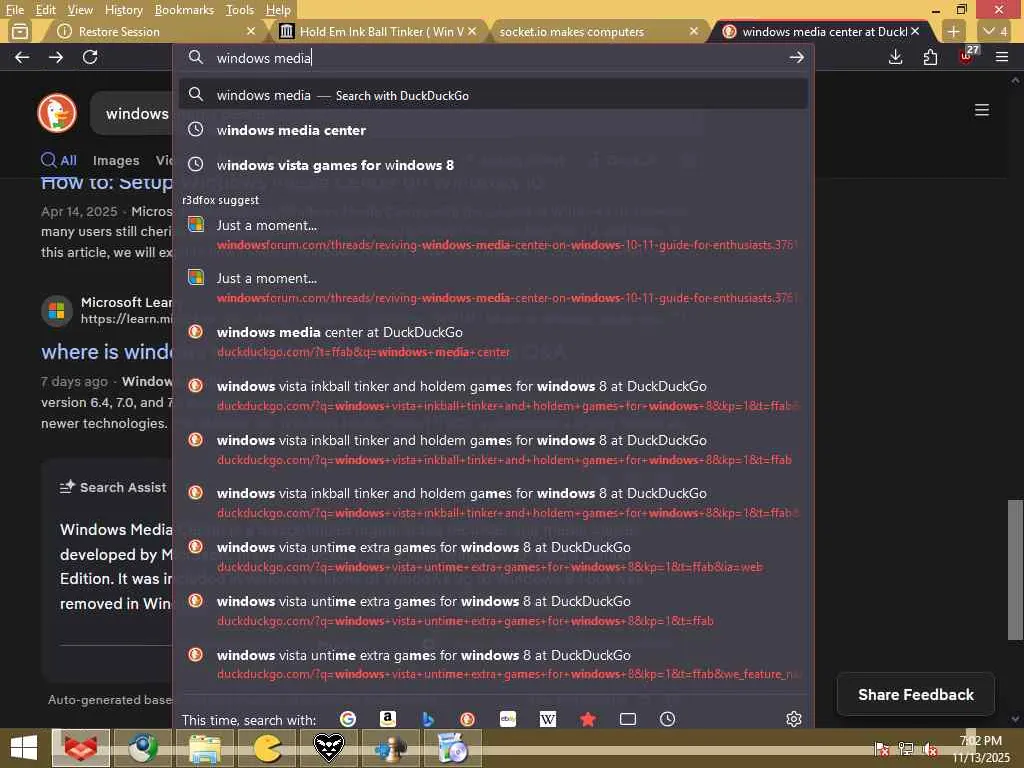
Task: Search open tabs using the tab icon
Action: (x=628, y=719)
